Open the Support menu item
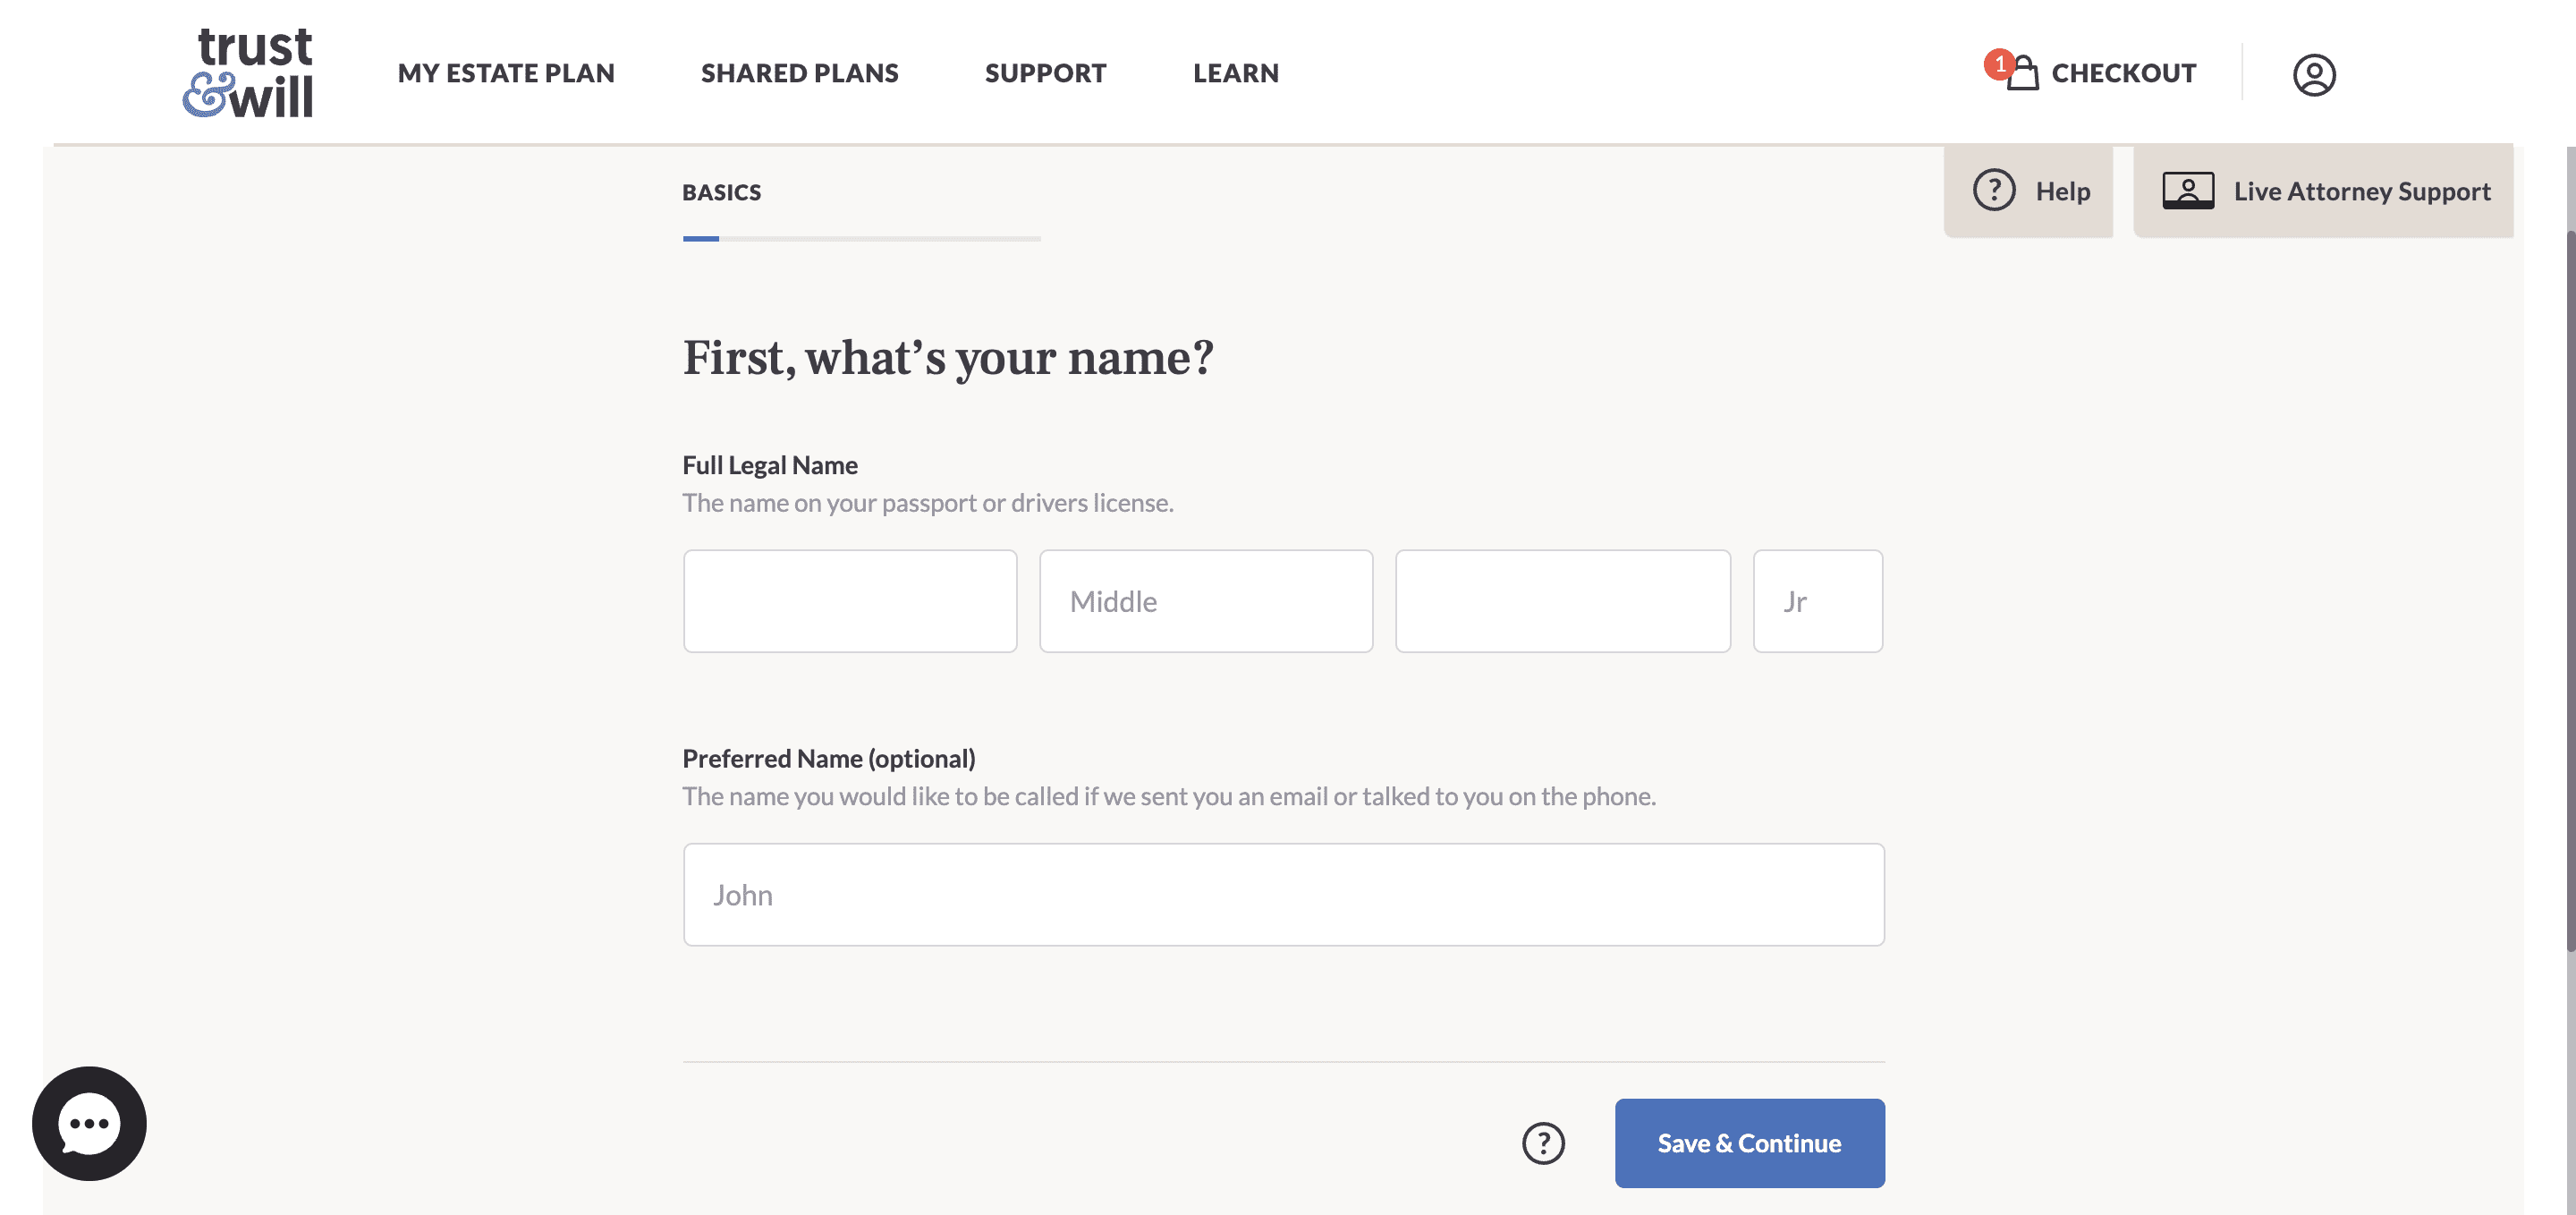Viewport: 2576px width, 1215px height. pos(1045,73)
